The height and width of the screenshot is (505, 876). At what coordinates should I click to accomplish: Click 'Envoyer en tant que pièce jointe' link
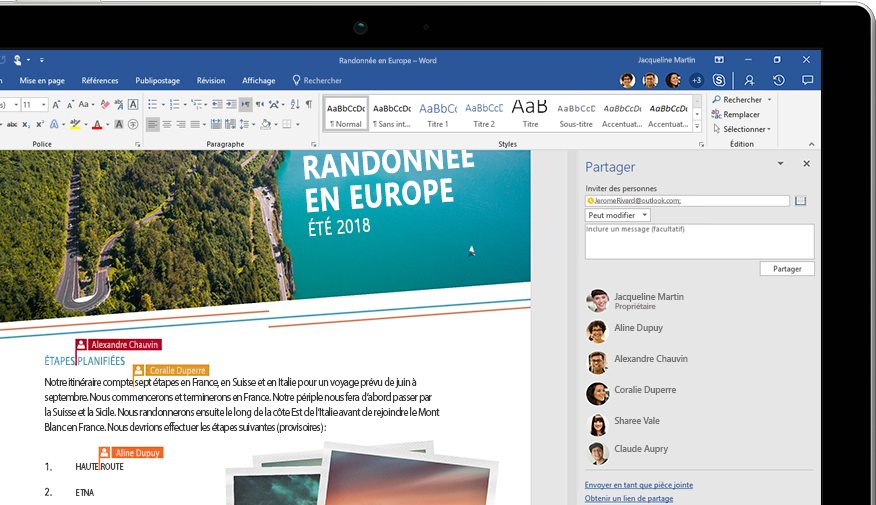tap(639, 485)
